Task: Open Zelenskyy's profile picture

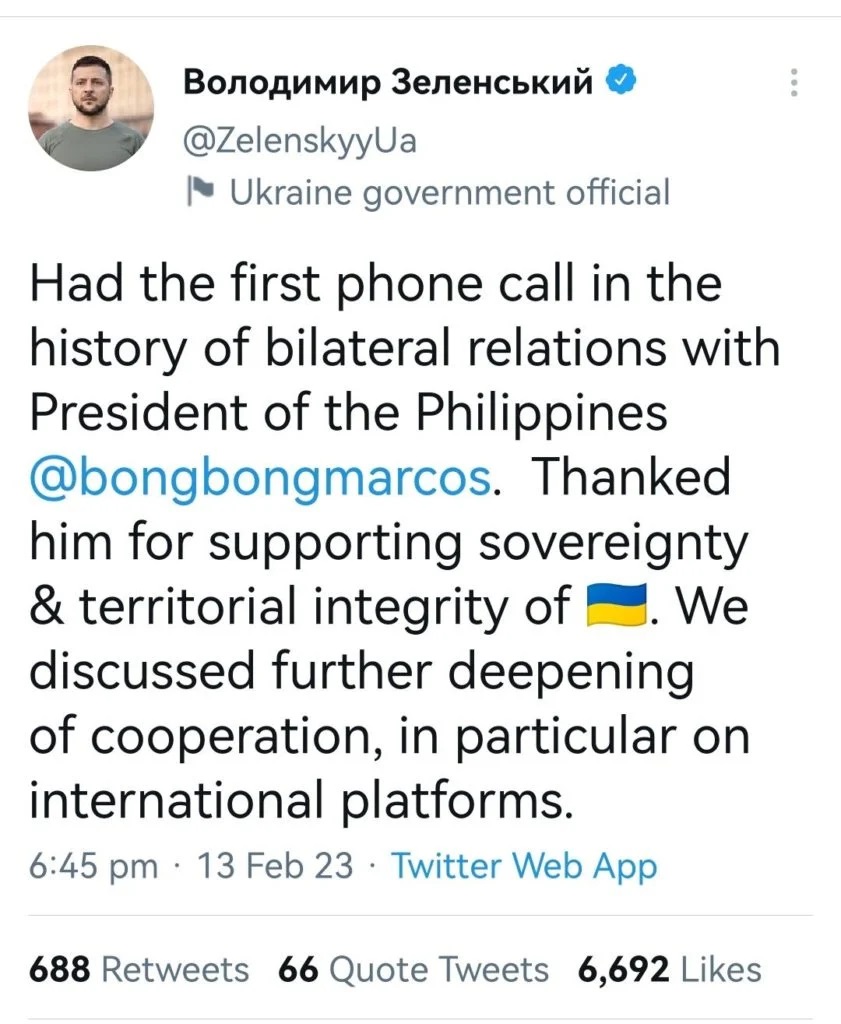Action: point(97,107)
